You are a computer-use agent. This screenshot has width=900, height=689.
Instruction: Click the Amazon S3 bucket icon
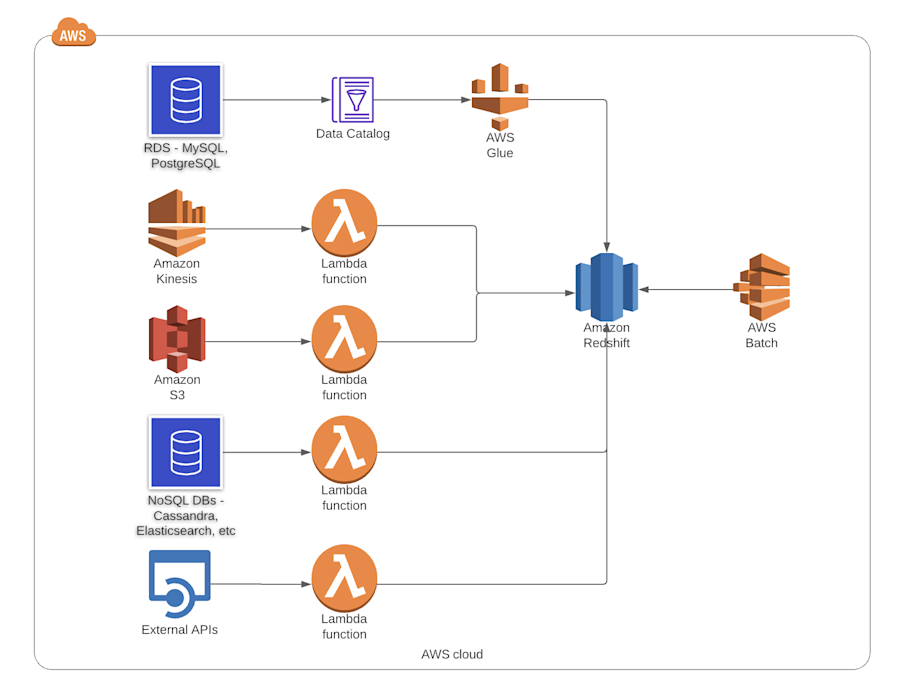[x=177, y=338]
